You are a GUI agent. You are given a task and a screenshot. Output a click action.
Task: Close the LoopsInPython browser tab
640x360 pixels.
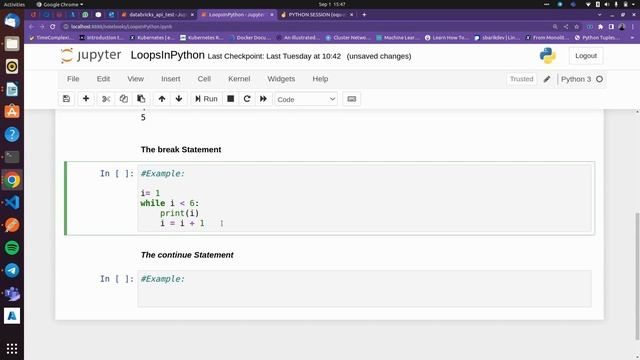point(272,15)
